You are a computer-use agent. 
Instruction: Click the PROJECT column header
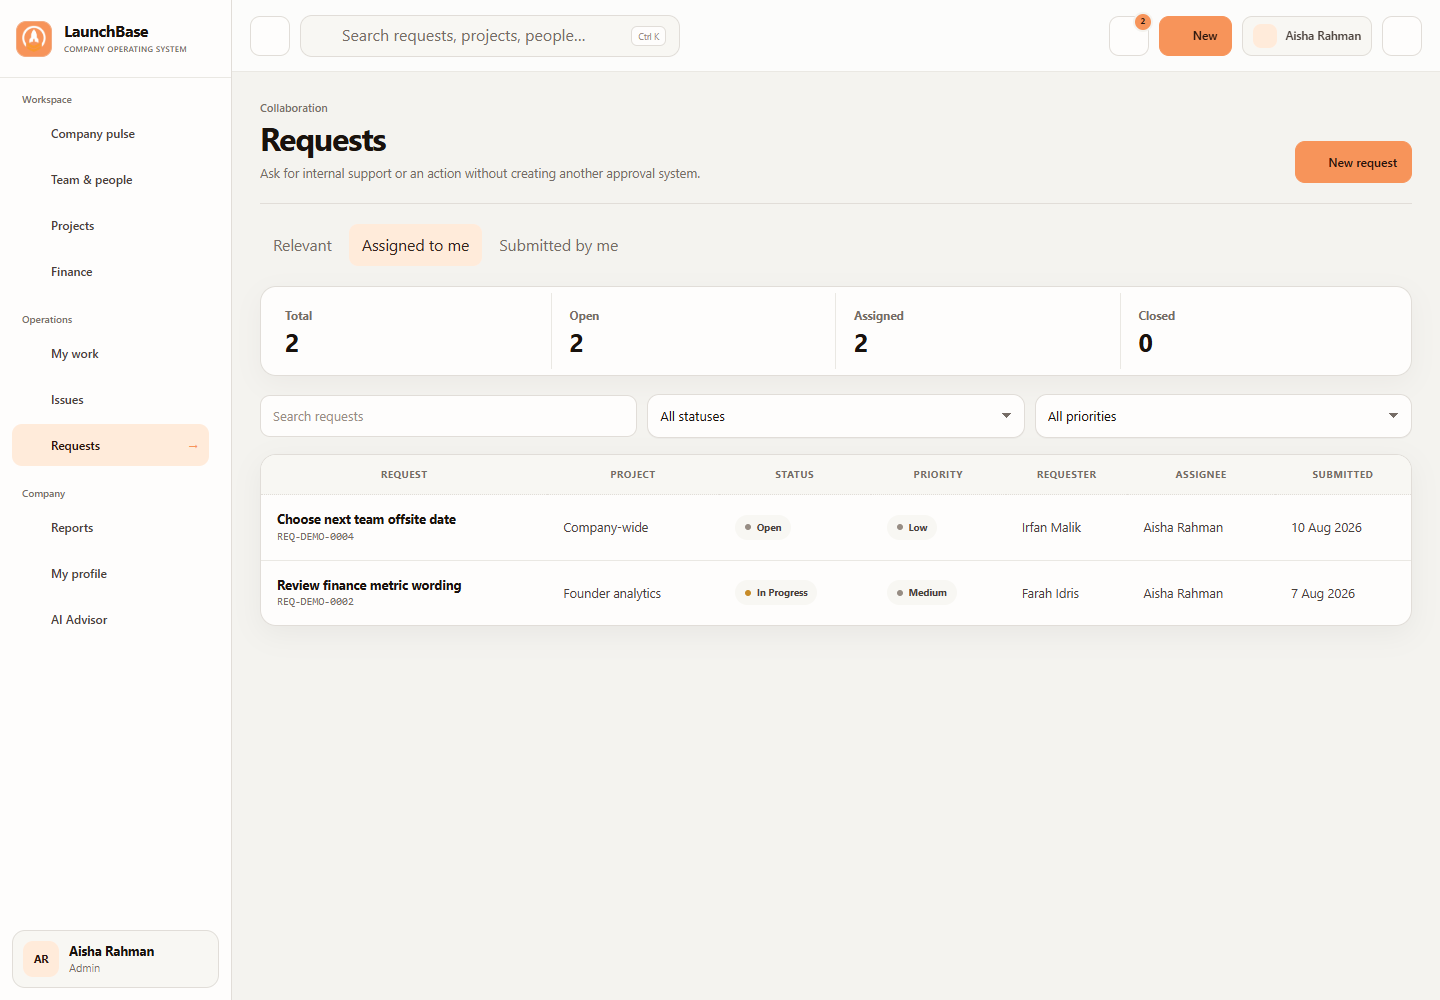coord(633,475)
